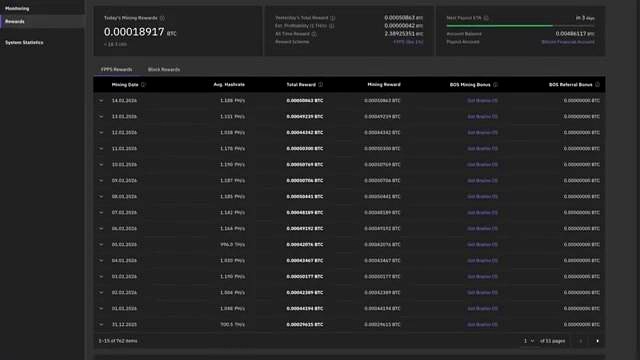The height and width of the screenshot is (360, 640).
Task: Click Mining Date column header
Action: pos(125,84)
